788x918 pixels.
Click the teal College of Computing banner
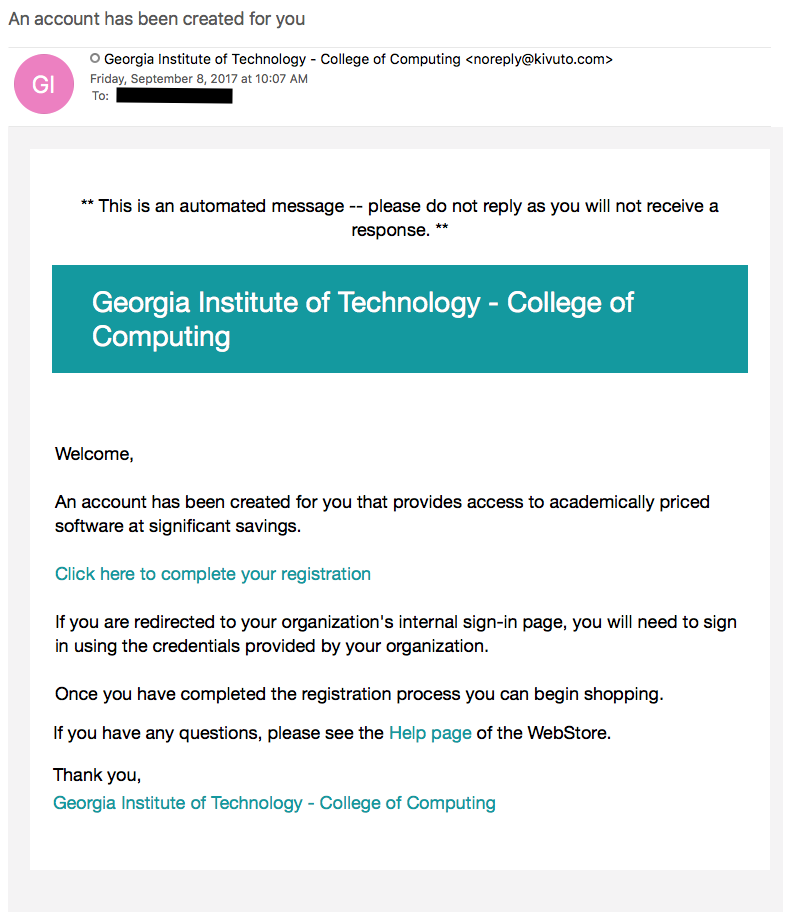400,319
